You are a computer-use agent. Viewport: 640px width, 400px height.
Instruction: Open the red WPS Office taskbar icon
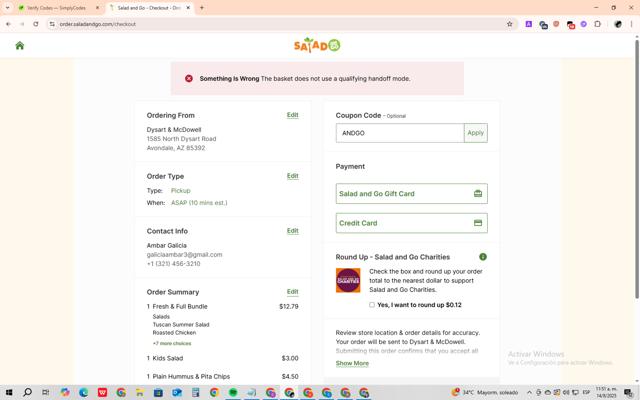pos(102,393)
